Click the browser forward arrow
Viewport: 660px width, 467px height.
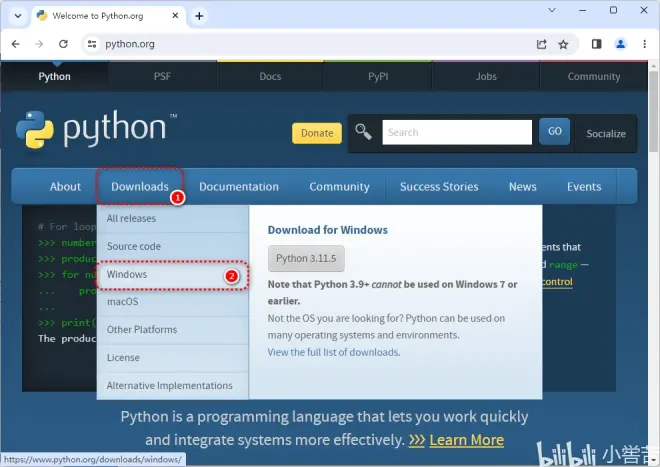(x=39, y=44)
